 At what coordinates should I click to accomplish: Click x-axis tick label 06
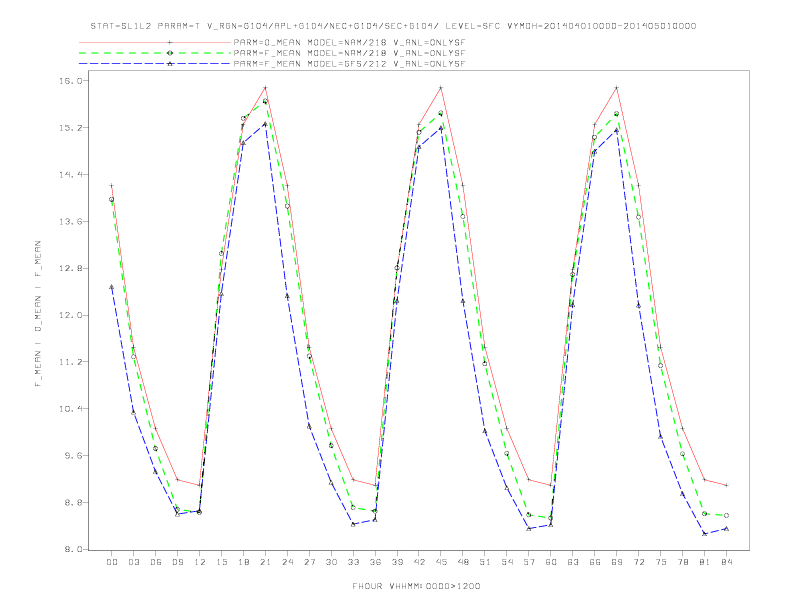tap(156, 562)
